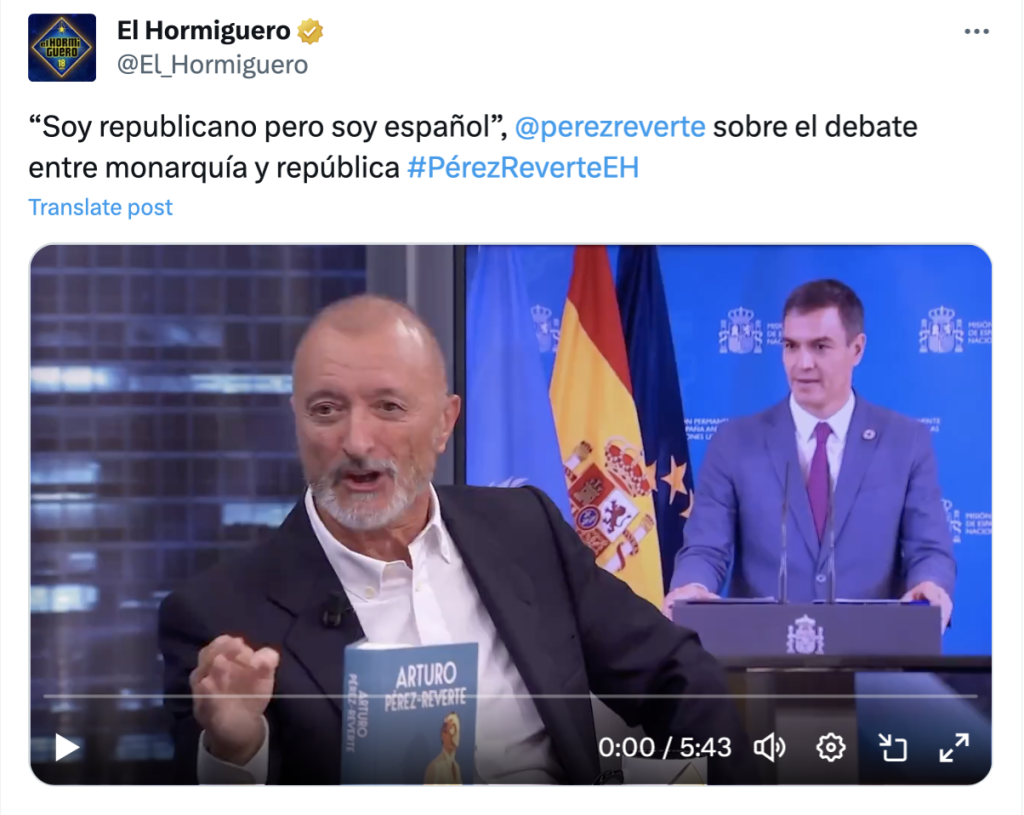Enable picture-in-picture mode for the video
Viewport: 1024px width, 815px height.
click(892, 748)
